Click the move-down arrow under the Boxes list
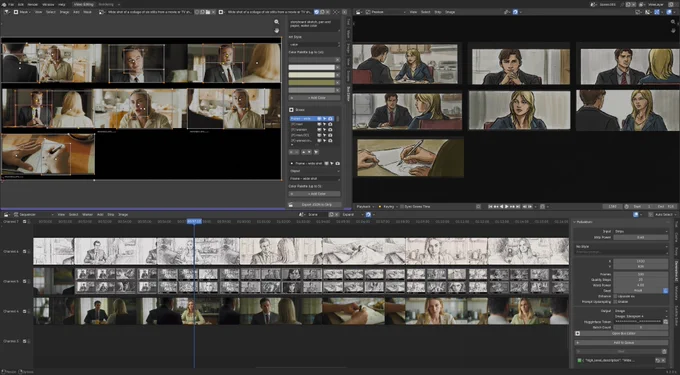The width and height of the screenshot is (680, 375). [309, 152]
